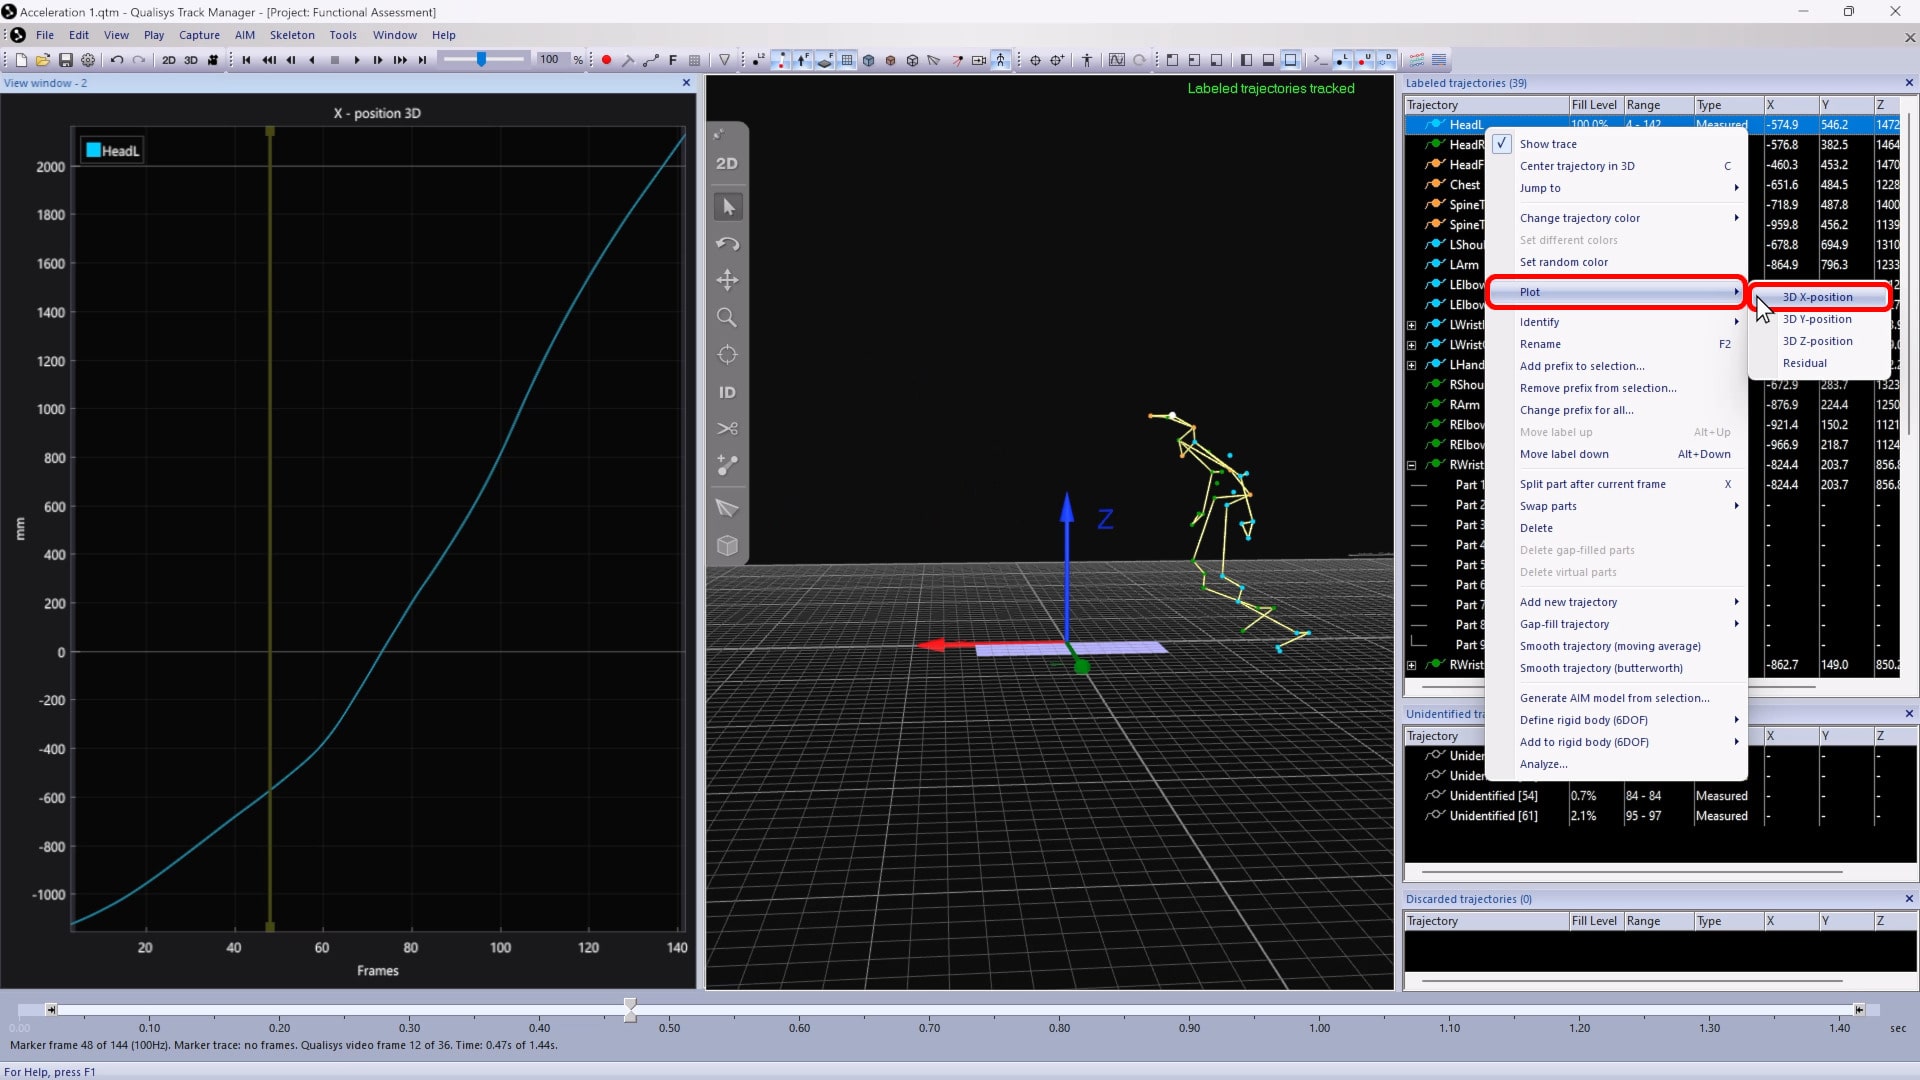Toggle the Show trace checkbox
Screen dimensions: 1920x1080
point(1502,144)
